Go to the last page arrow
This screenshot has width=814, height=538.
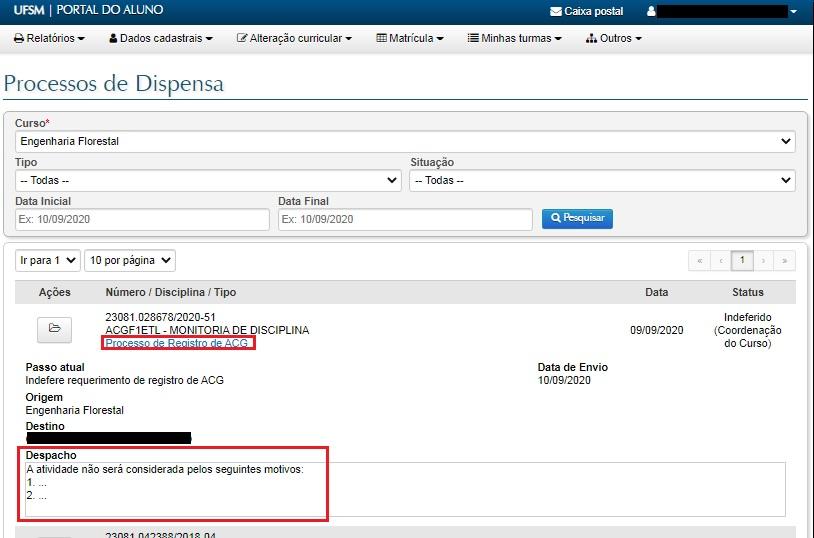pyautogui.click(x=785, y=261)
